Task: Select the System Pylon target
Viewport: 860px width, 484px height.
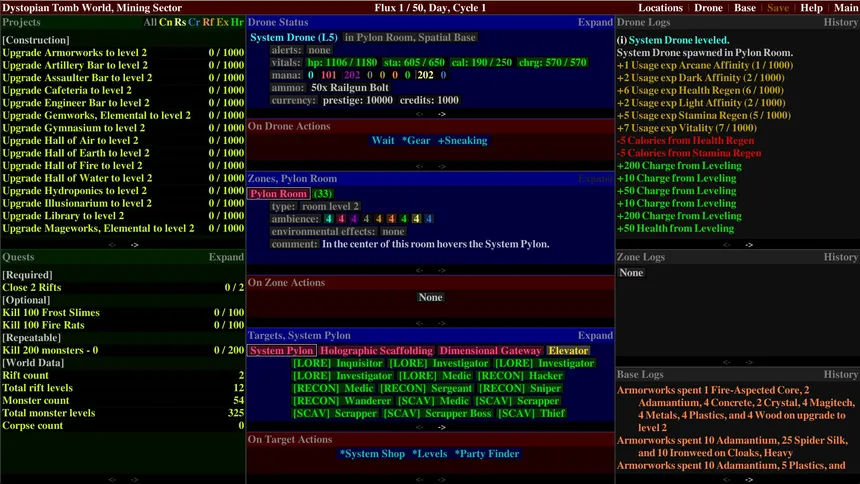Action: coord(281,351)
